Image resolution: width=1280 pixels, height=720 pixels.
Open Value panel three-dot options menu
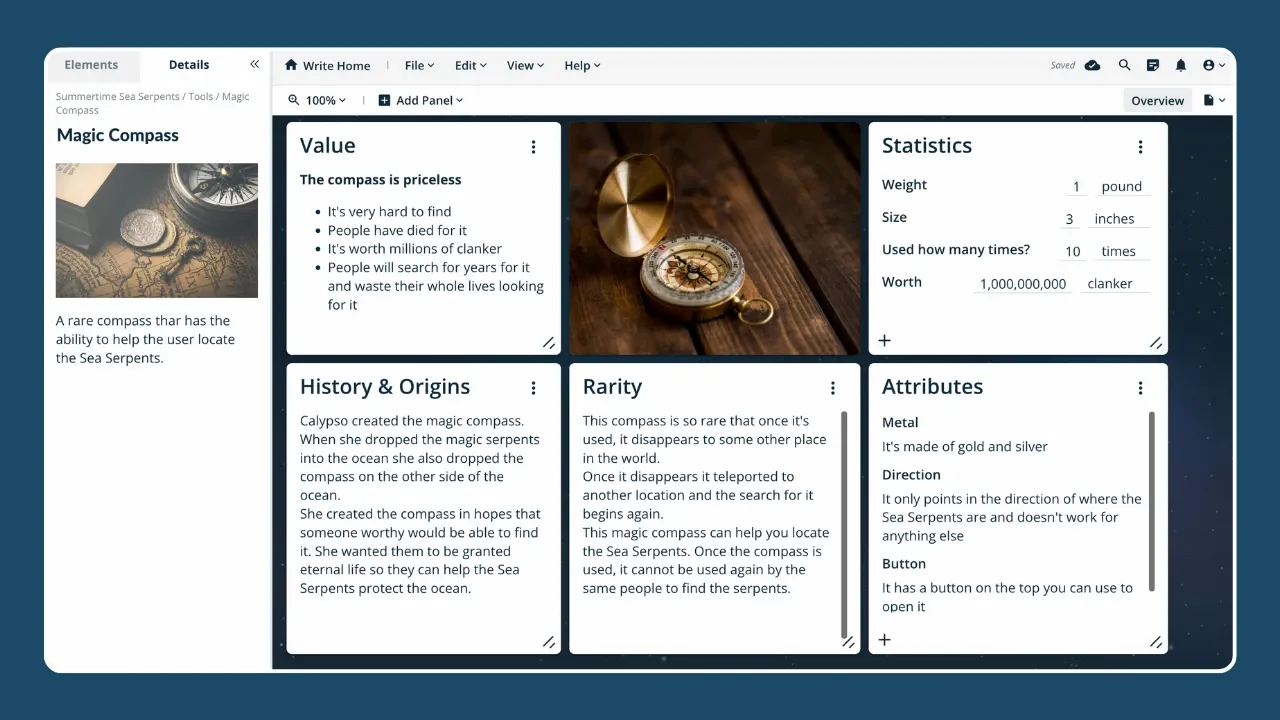click(533, 147)
